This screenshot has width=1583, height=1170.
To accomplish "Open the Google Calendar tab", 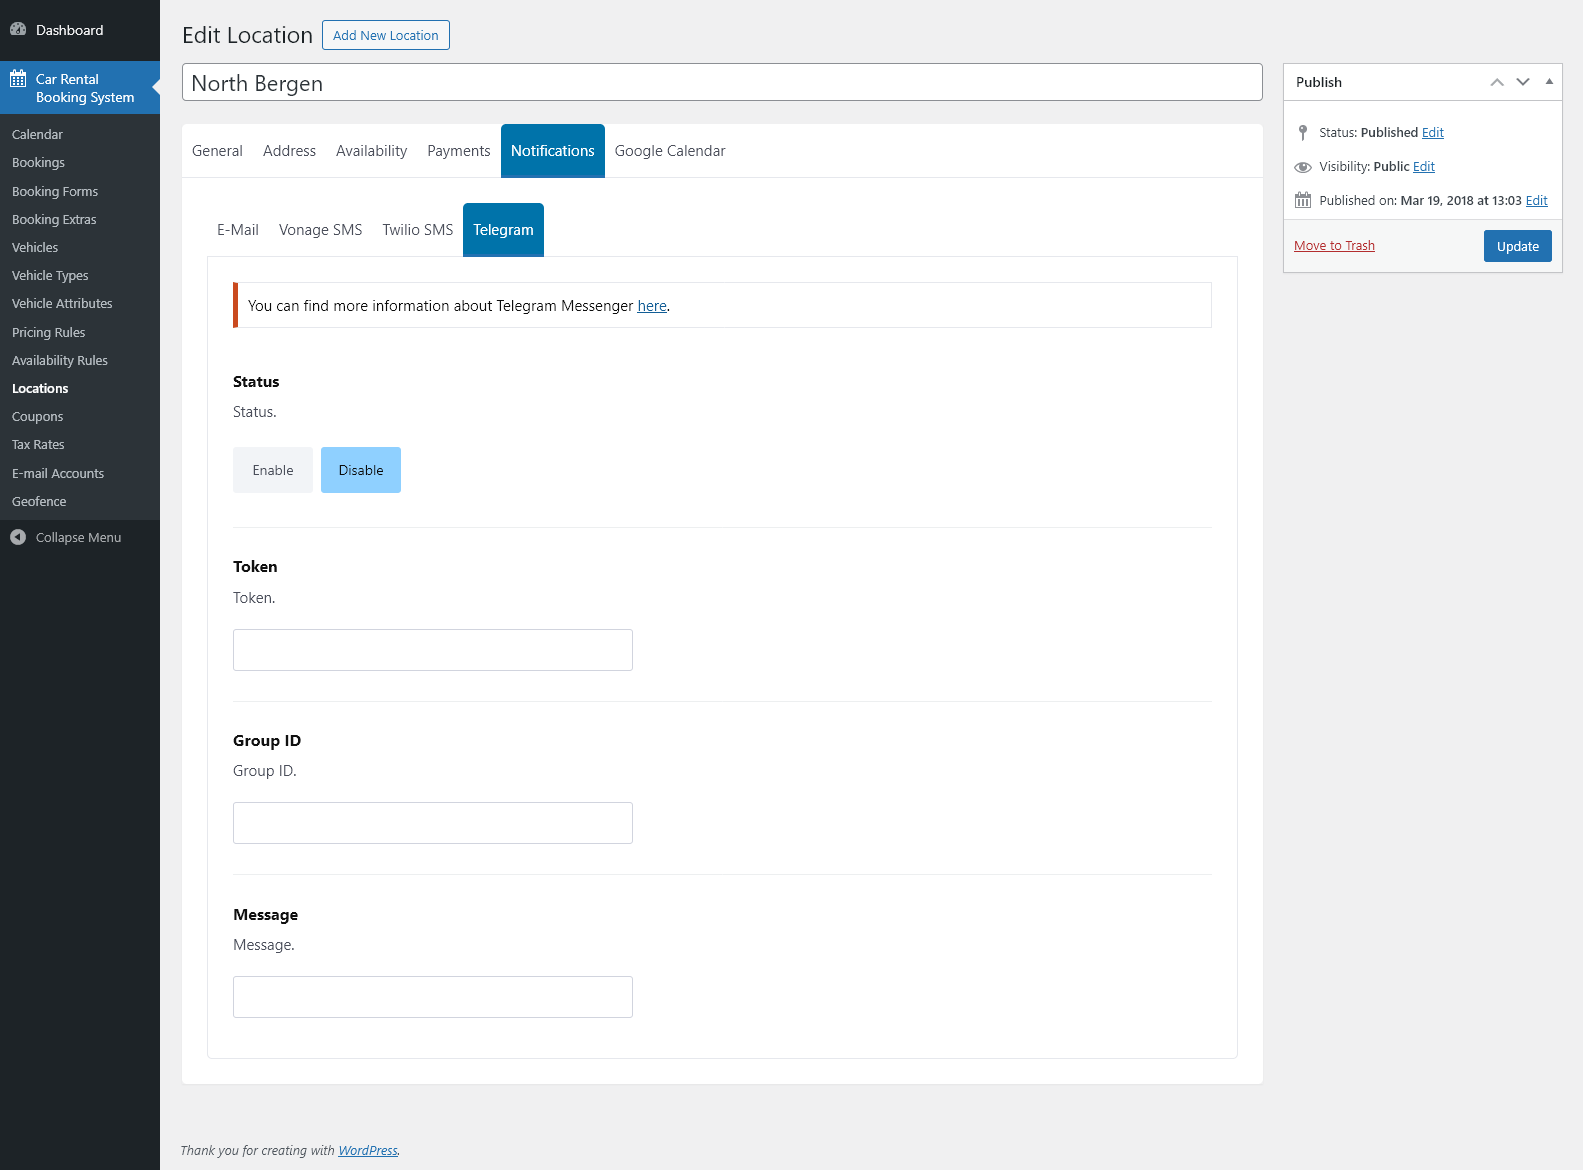I will click(x=670, y=151).
